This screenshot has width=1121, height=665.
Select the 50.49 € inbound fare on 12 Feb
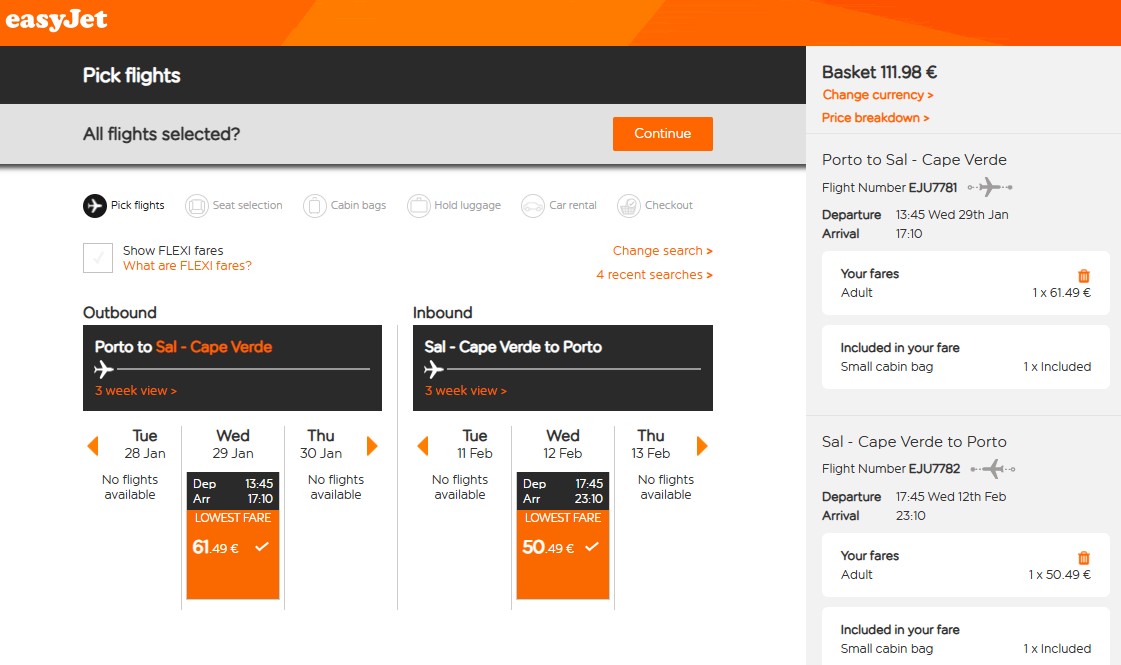[563, 536]
